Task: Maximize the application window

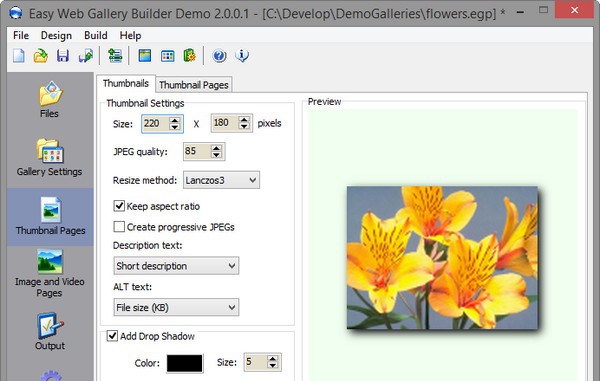Action: pyautogui.click(x=543, y=10)
